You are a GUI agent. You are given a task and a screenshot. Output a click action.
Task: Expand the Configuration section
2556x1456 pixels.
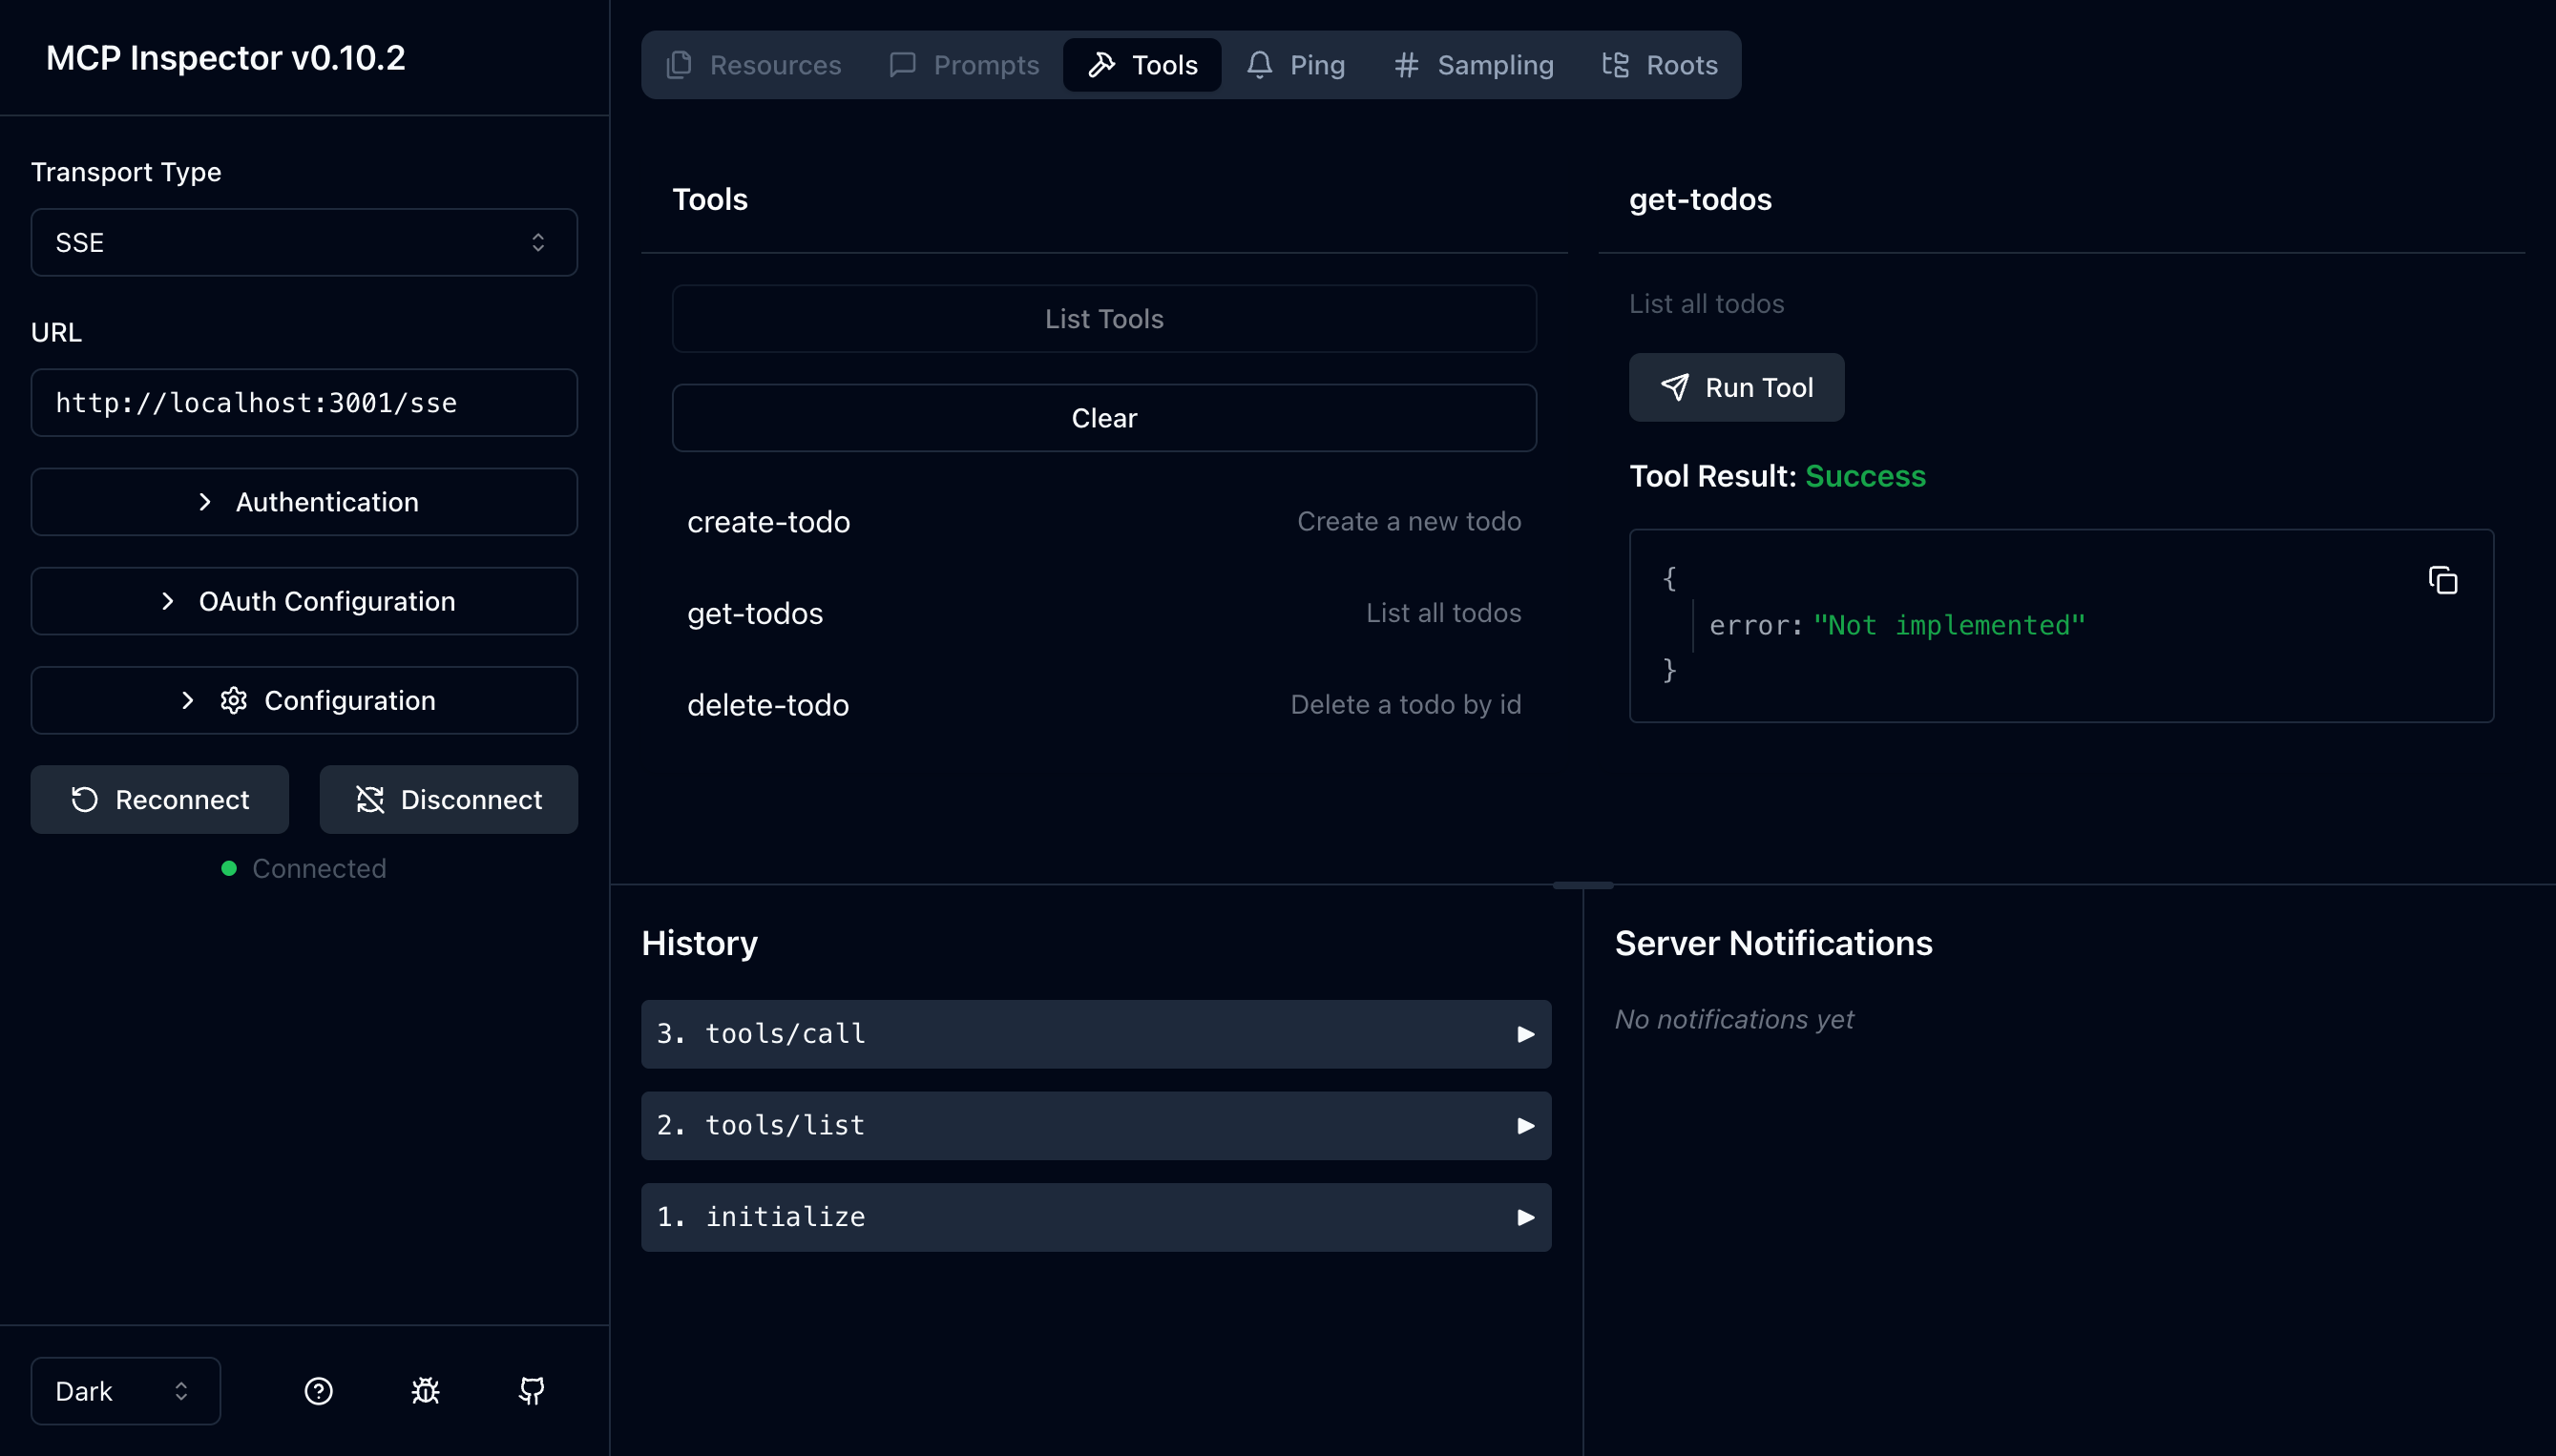(x=303, y=699)
